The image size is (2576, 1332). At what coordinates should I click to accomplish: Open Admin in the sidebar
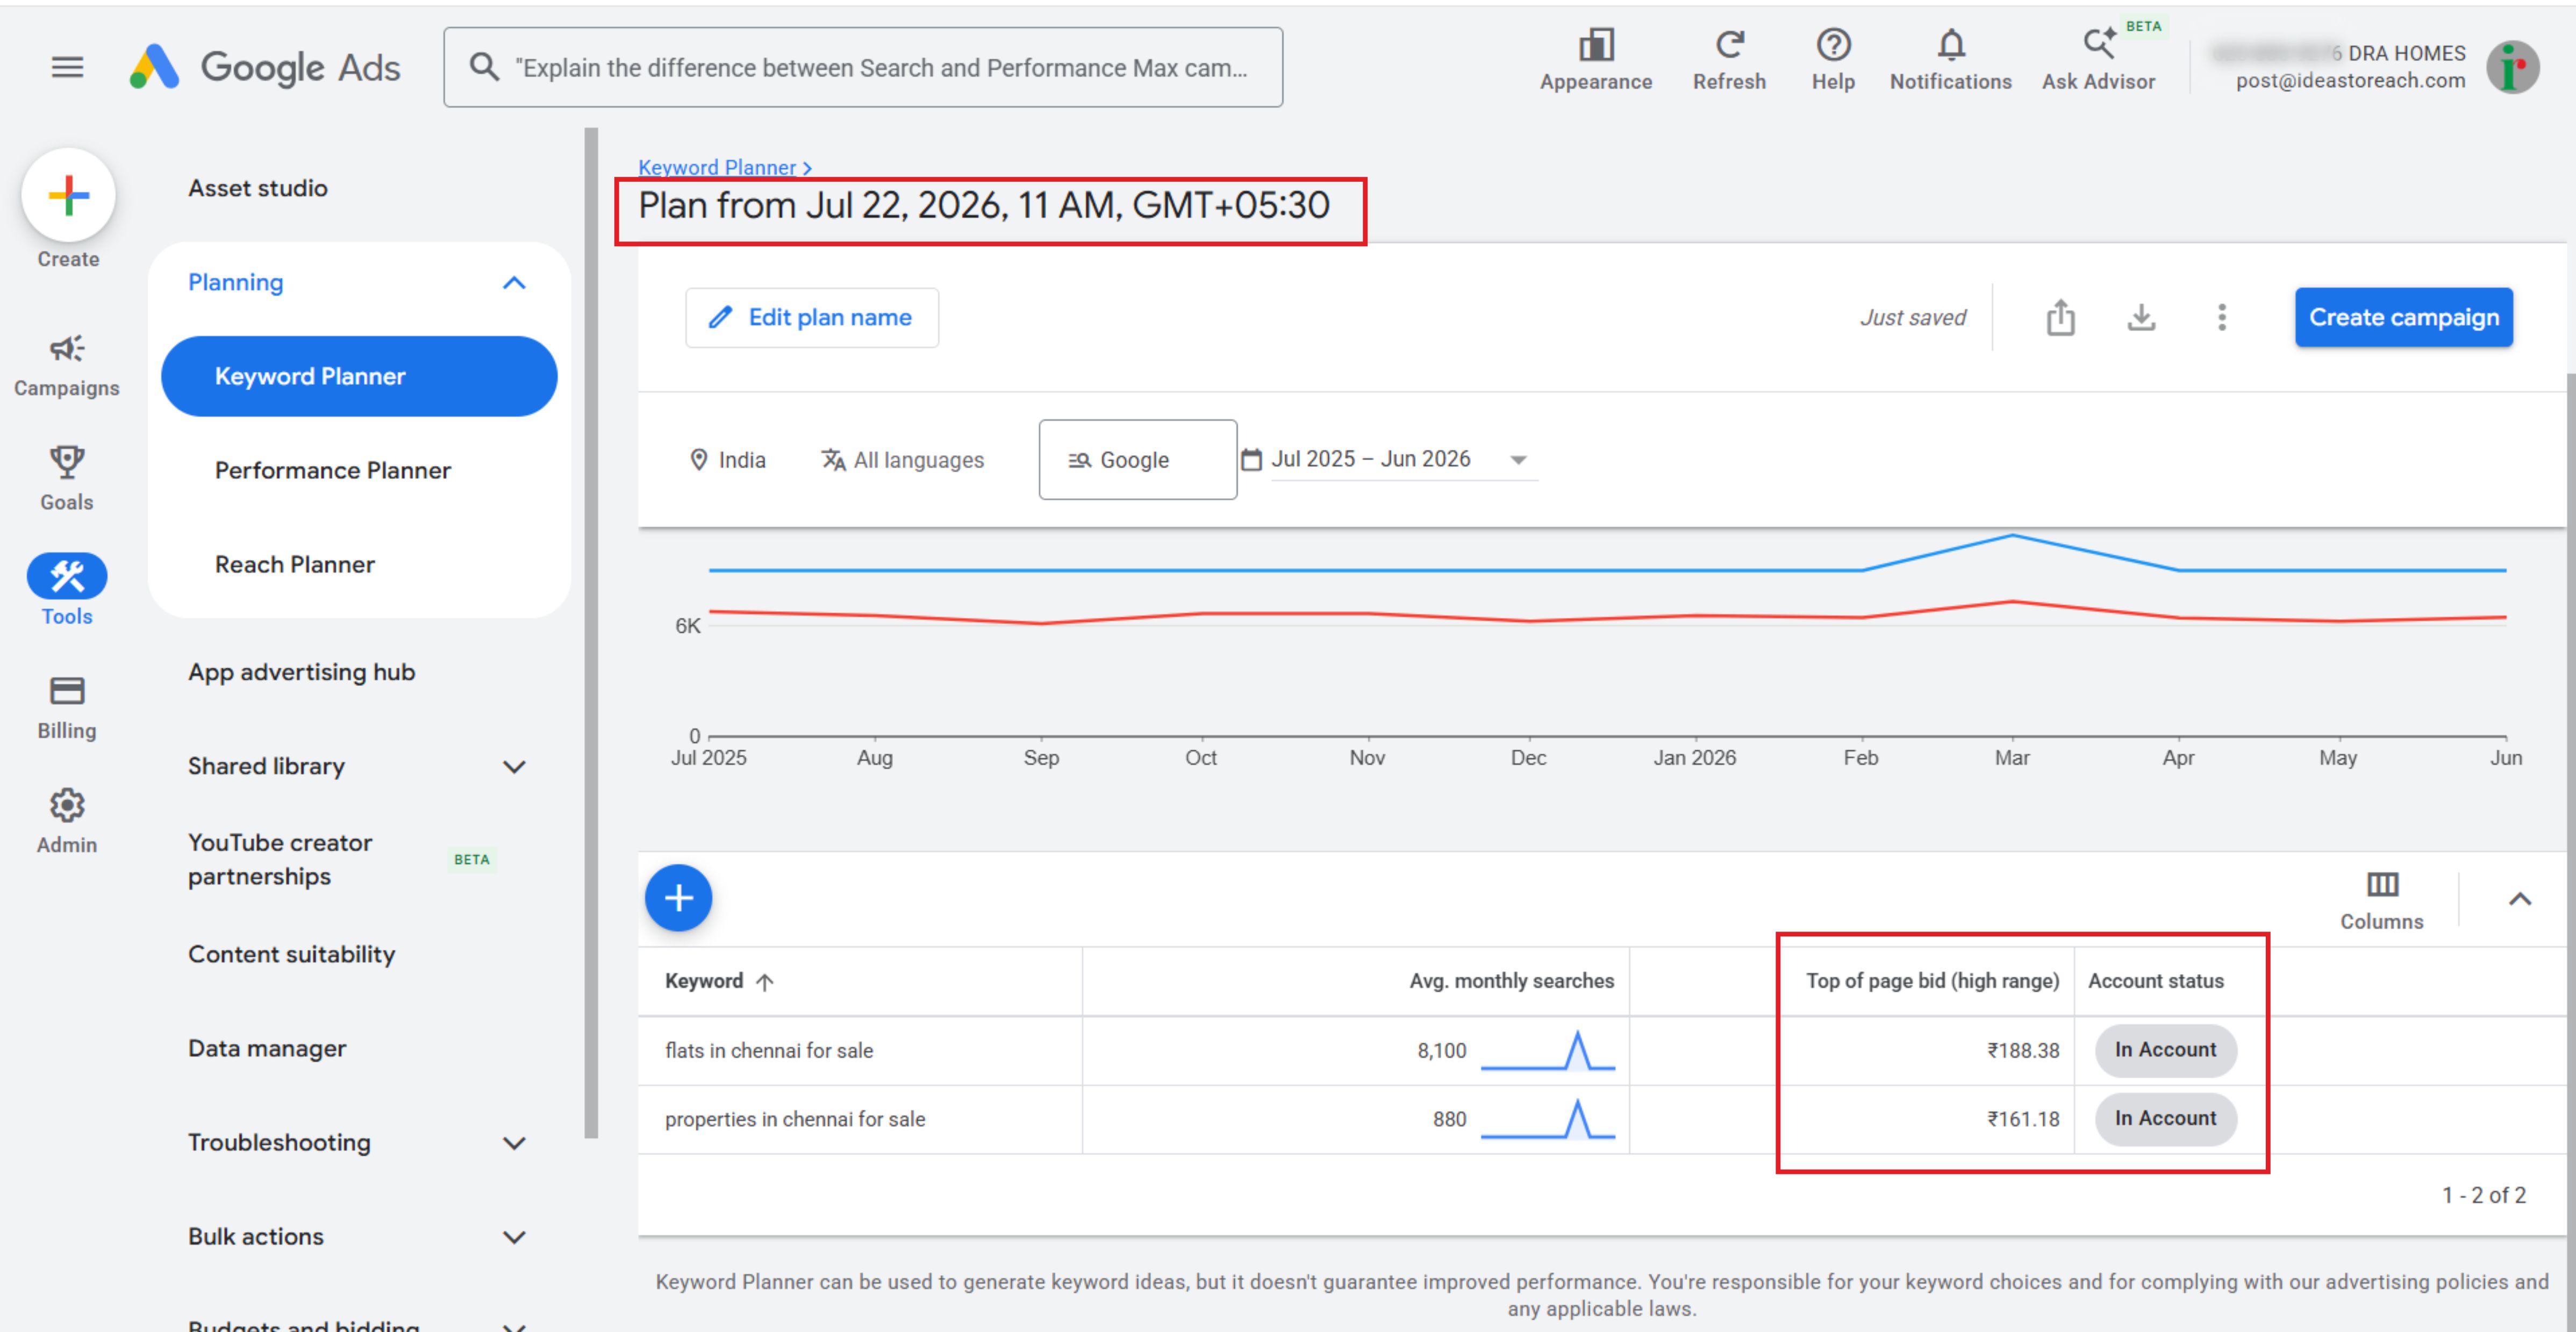click(67, 821)
